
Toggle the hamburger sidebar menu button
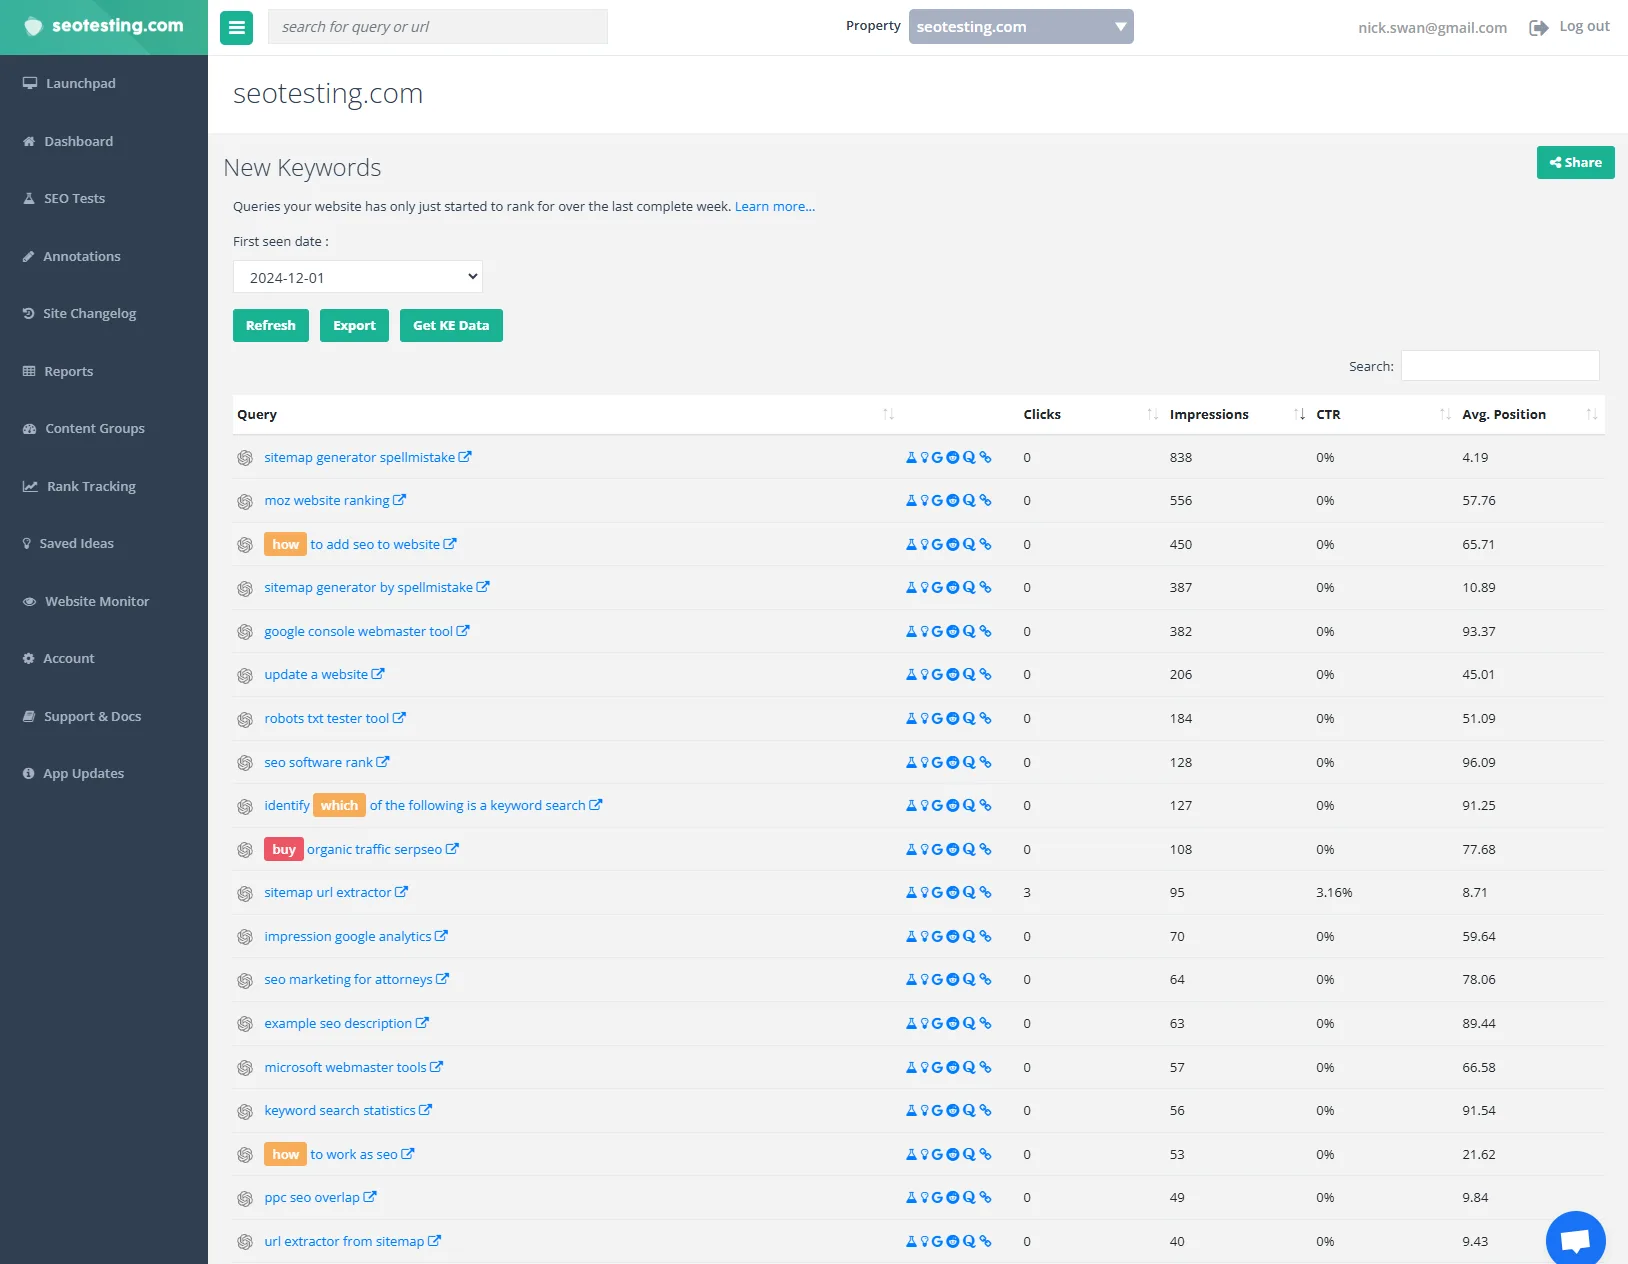point(237,28)
